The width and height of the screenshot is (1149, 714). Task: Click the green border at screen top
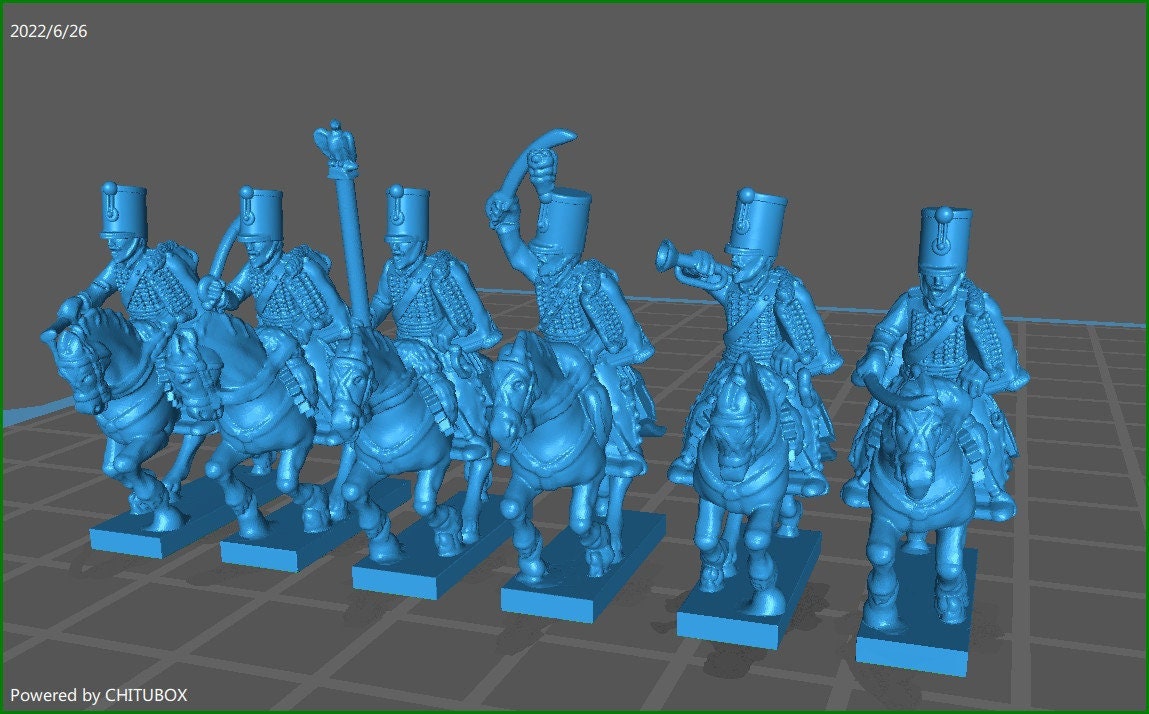pyautogui.click(x=575, y=3)
